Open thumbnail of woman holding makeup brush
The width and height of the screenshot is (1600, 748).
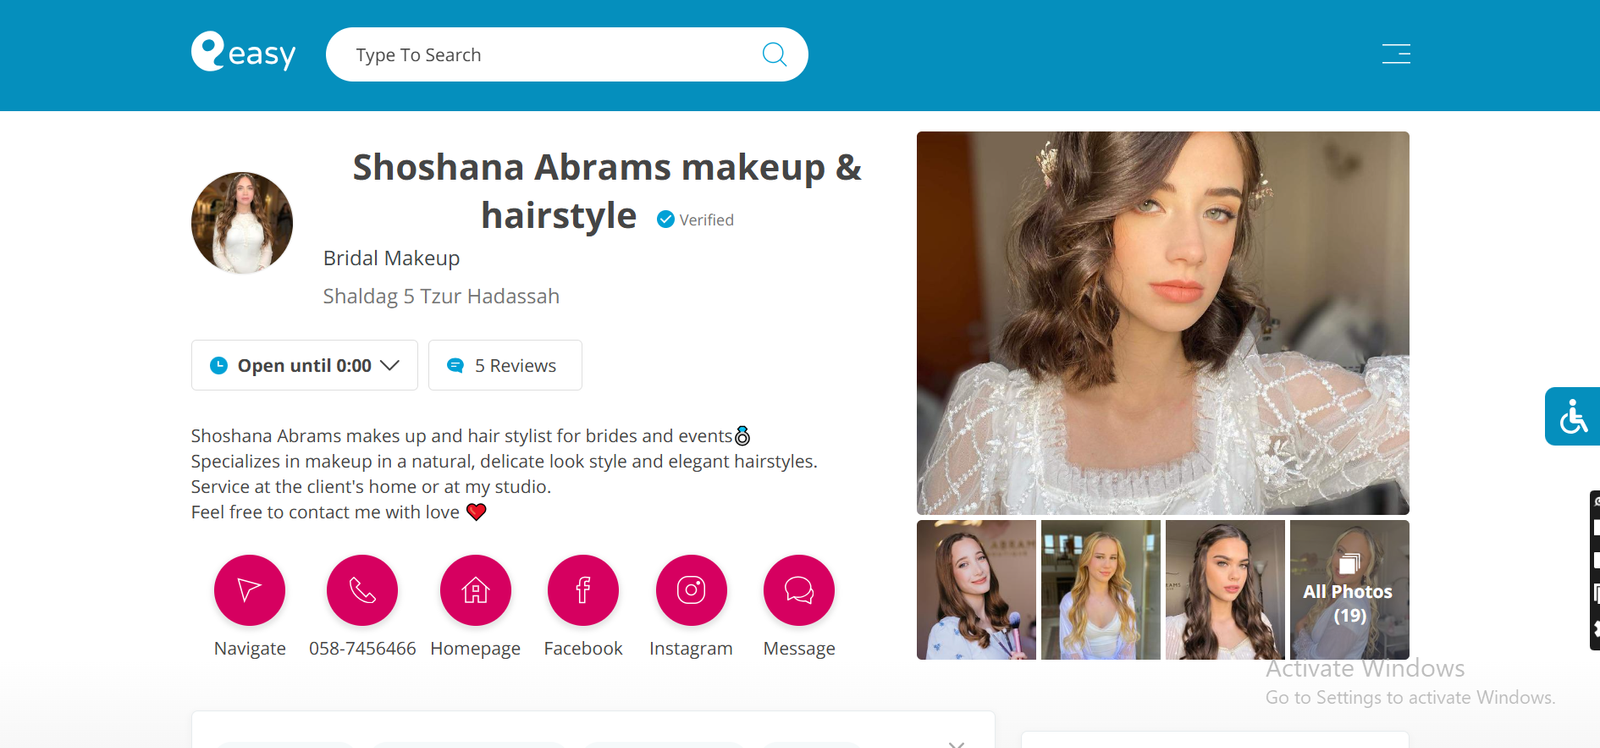click(x=976, y=590)
